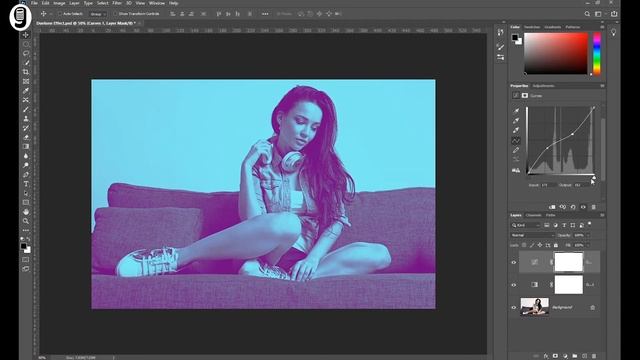Screen dimensions: 640x360
Task: Select the Horizontal Type tool
Action: point(26,184)
